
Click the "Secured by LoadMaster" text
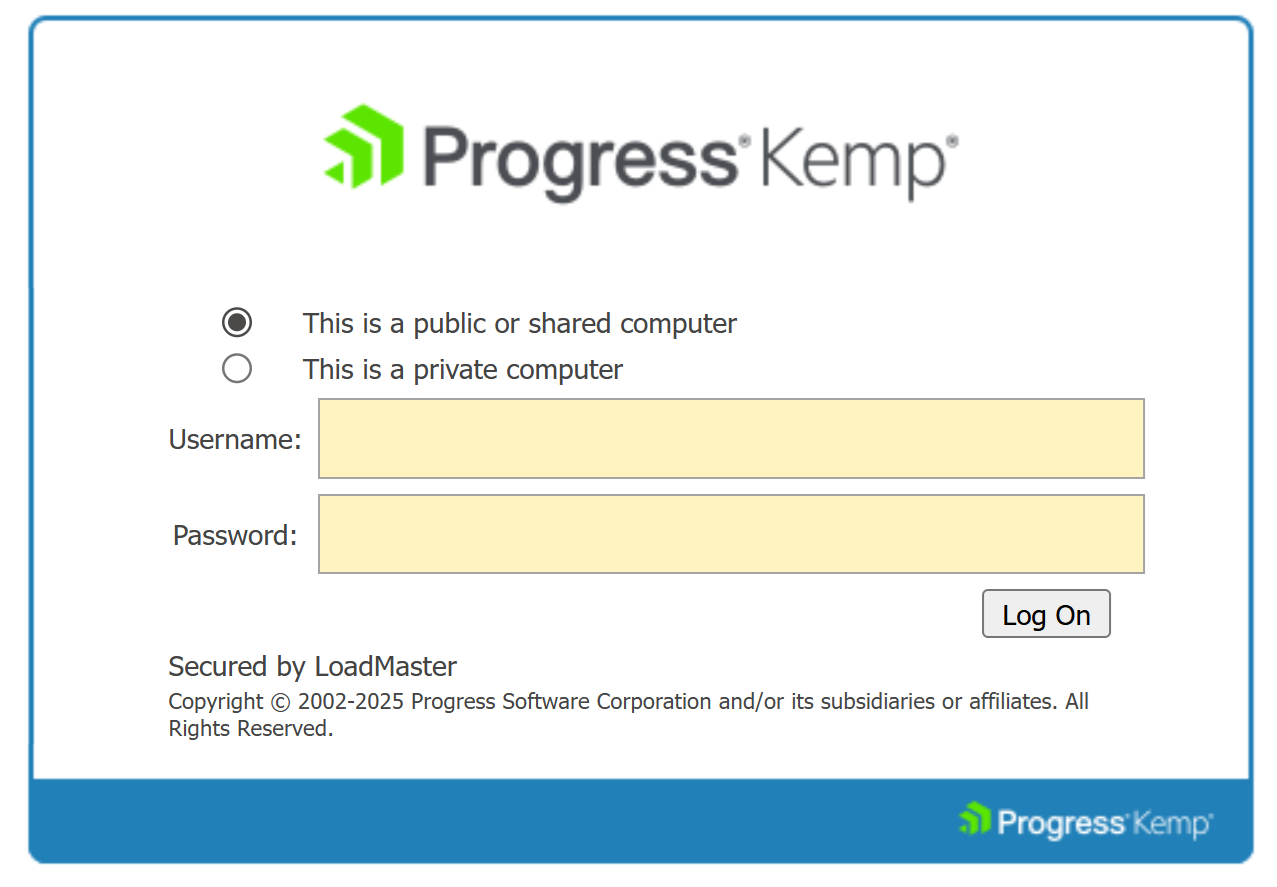tap(312, 667)
